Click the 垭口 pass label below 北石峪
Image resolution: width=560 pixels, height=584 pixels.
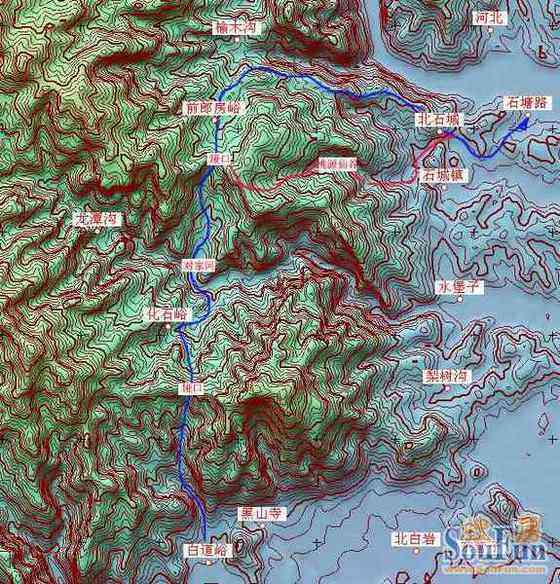tap(191, 388)
